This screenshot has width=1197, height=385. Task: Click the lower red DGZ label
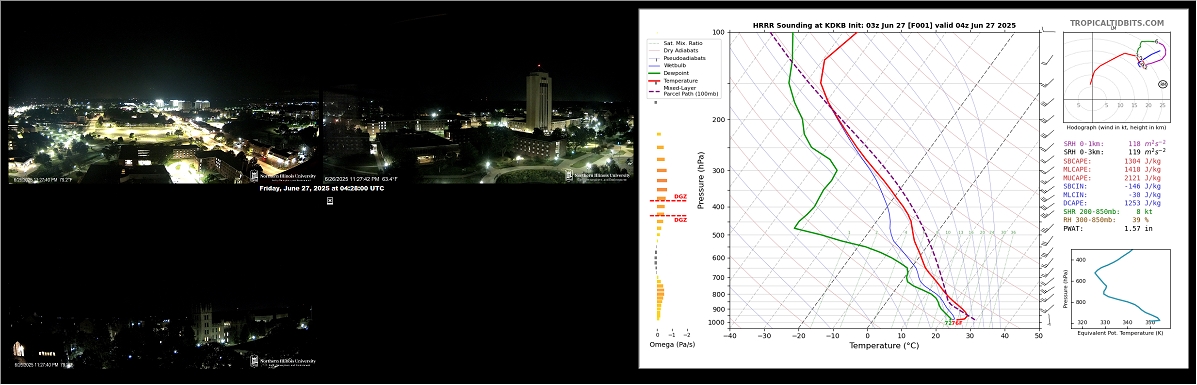(x=680, y=220)
